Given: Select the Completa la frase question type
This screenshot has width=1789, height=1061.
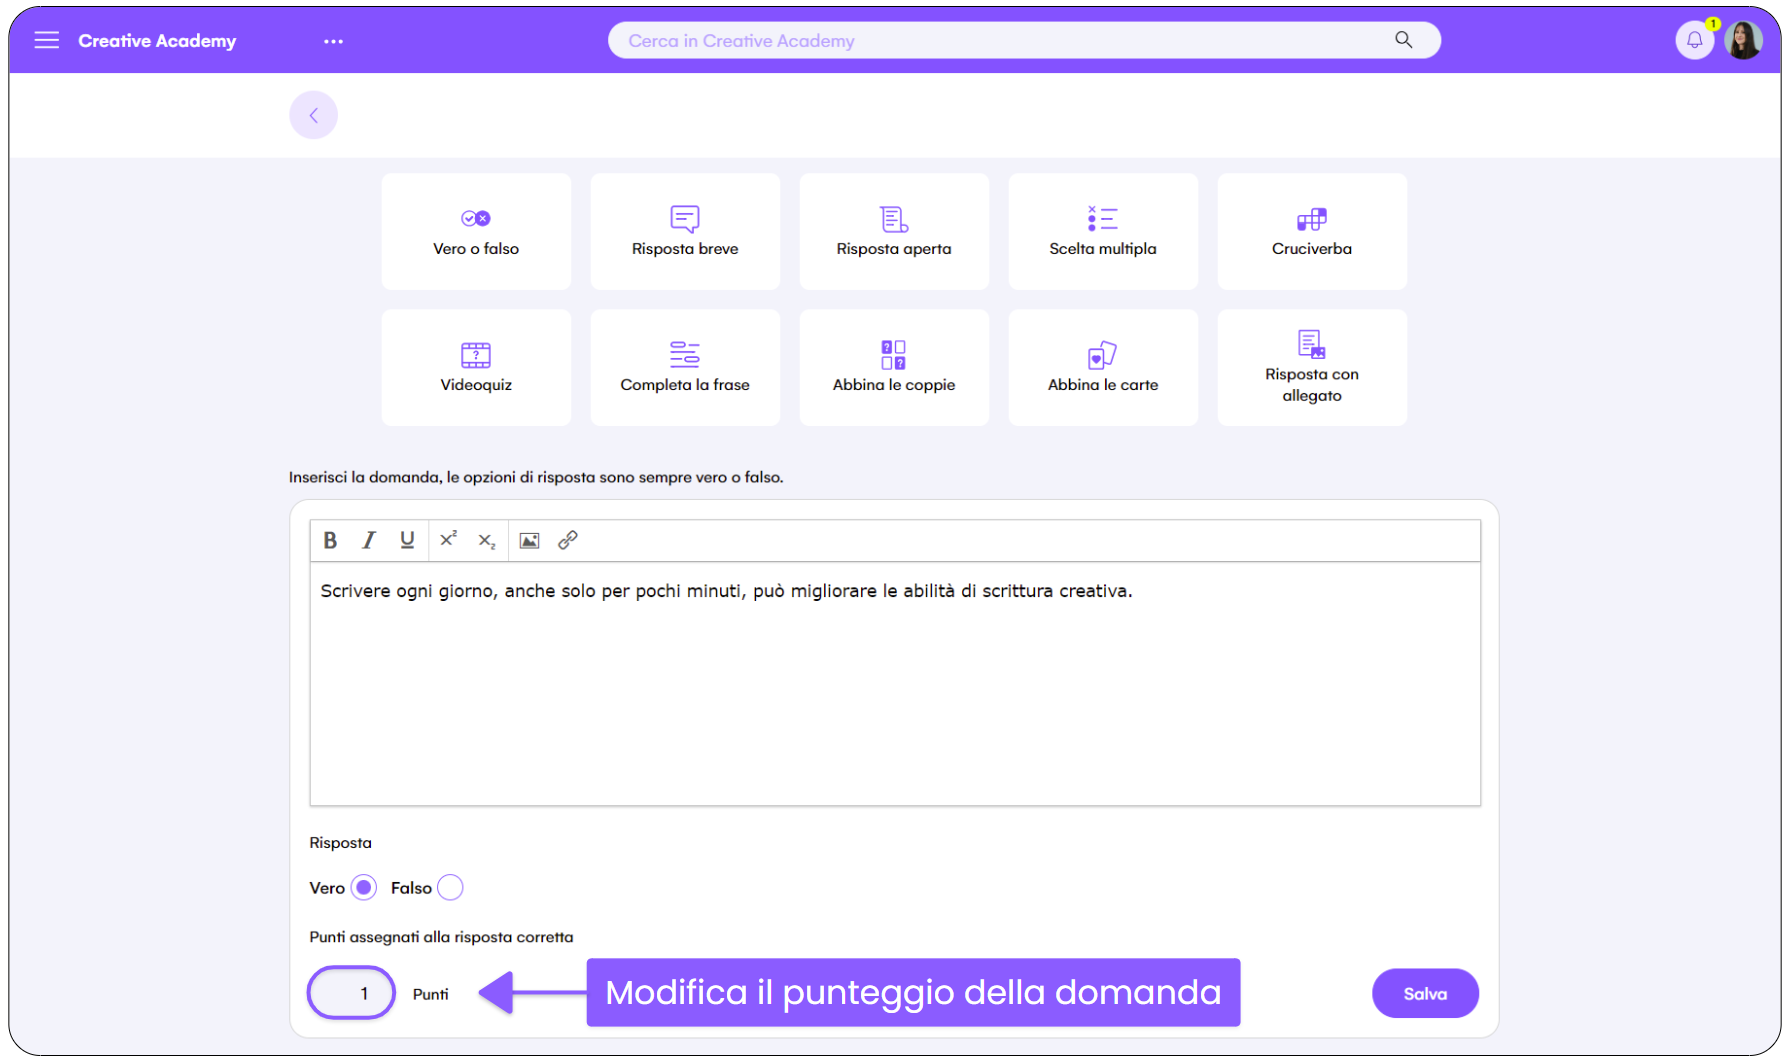Looking at the screenshot, I should click(685, 367).
